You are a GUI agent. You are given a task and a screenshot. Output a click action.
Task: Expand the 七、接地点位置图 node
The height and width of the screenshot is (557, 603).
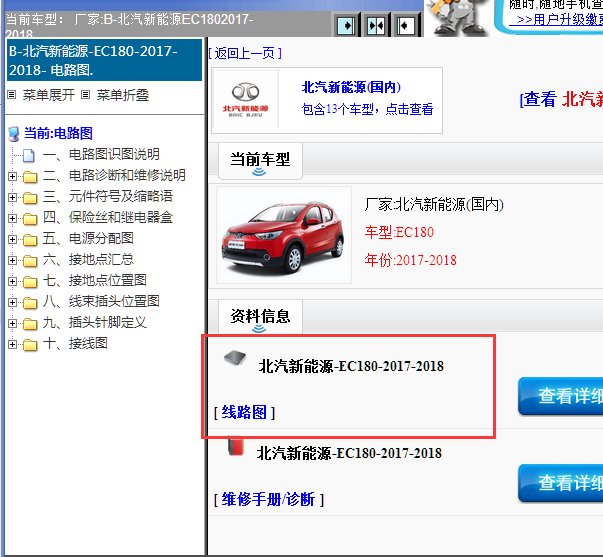[12, 282]
